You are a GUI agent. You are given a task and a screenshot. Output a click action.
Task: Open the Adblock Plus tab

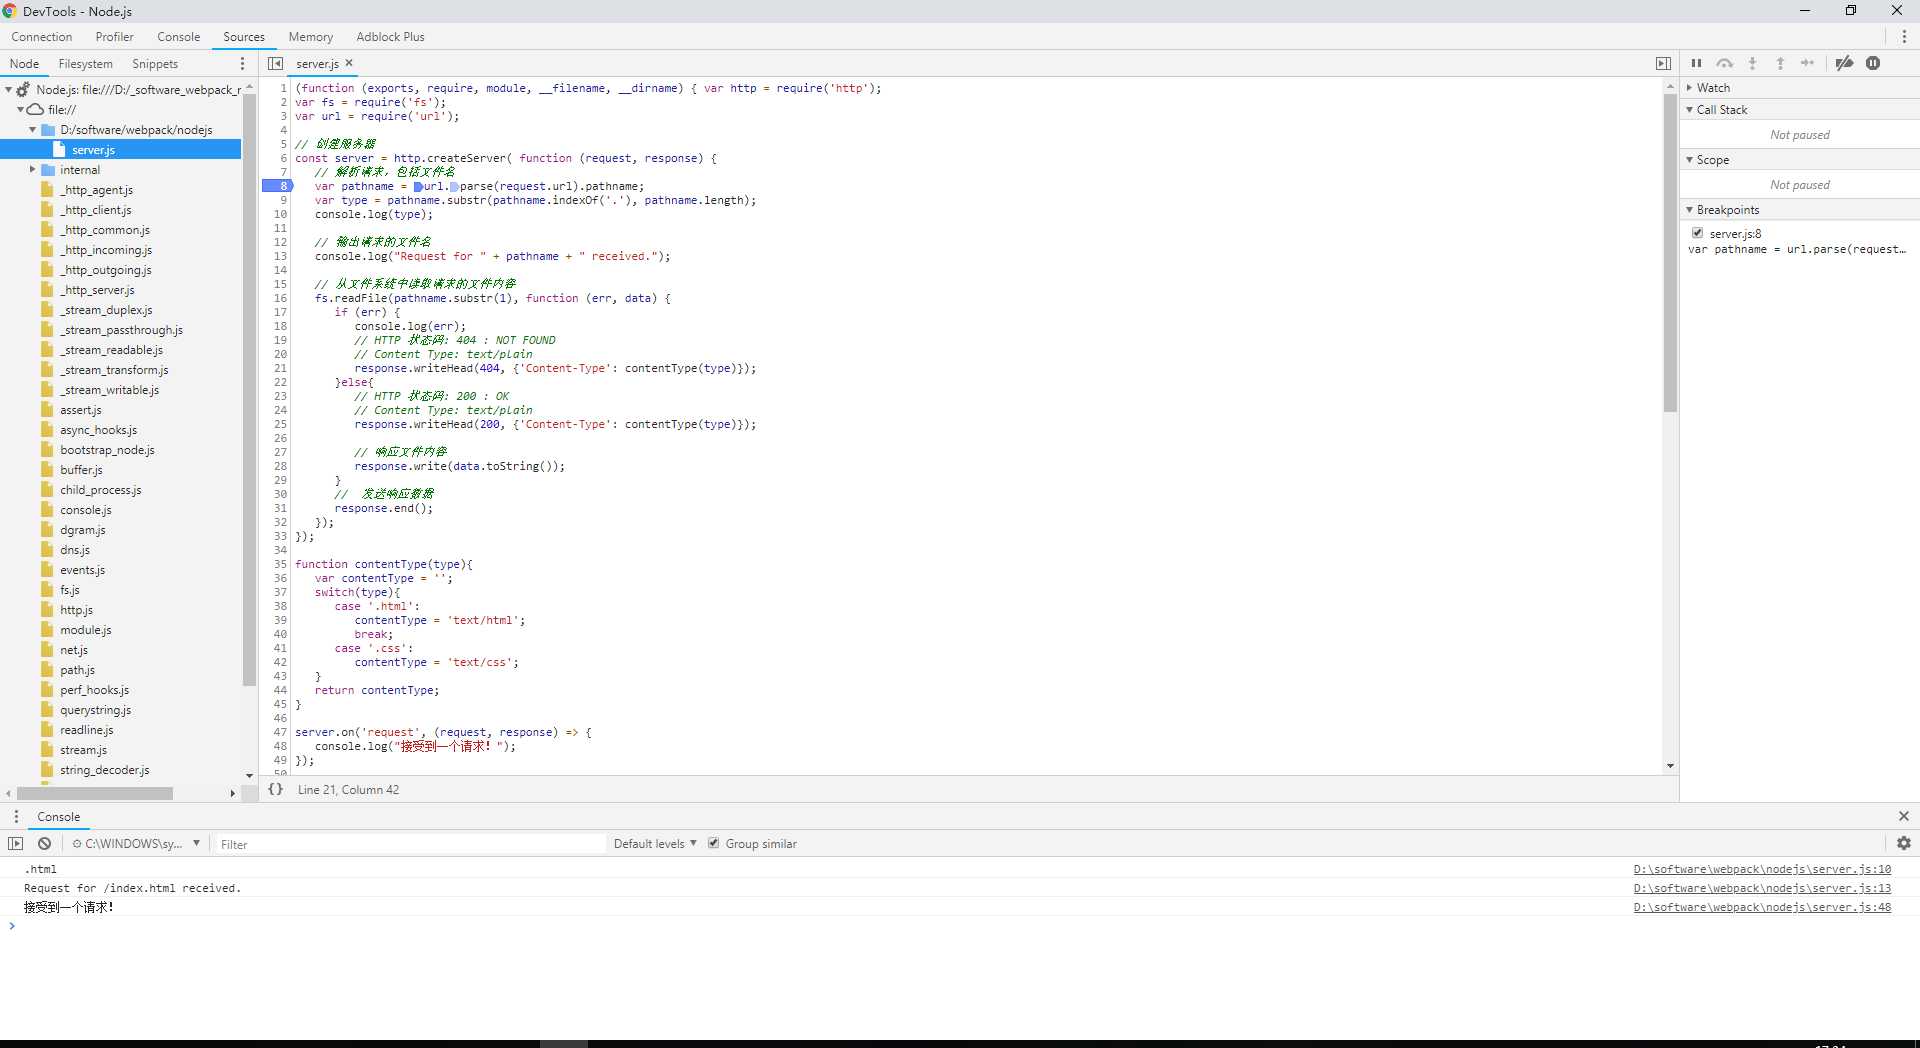[390, 36]
